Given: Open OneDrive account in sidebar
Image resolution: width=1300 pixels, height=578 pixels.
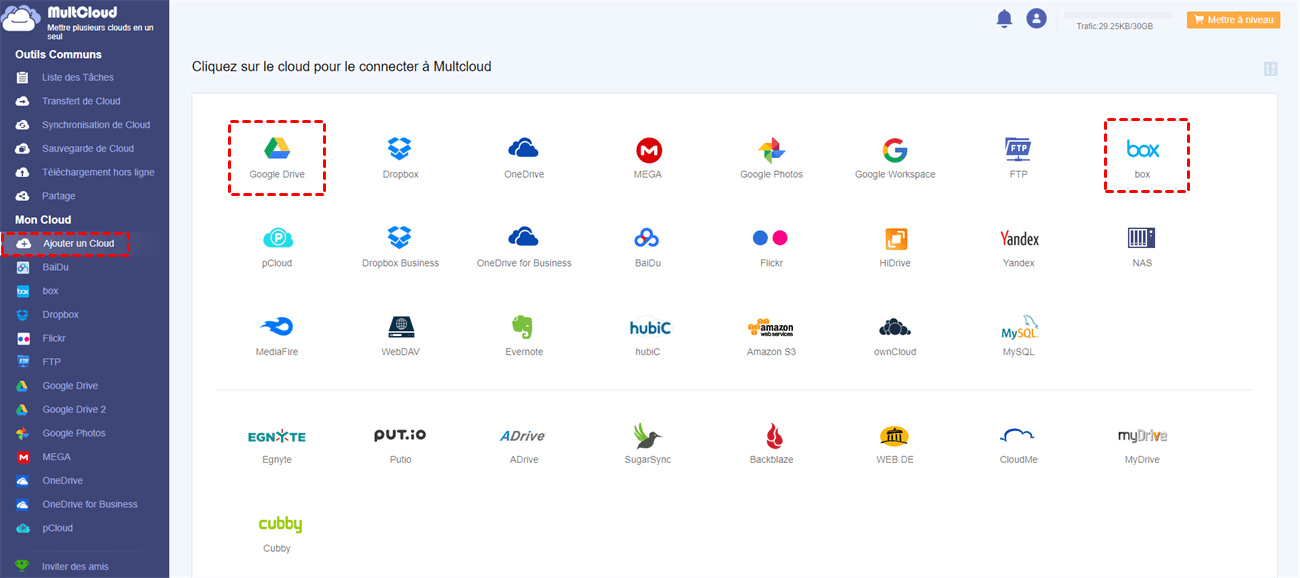Looking at the screenshot, I should [62, 480].
